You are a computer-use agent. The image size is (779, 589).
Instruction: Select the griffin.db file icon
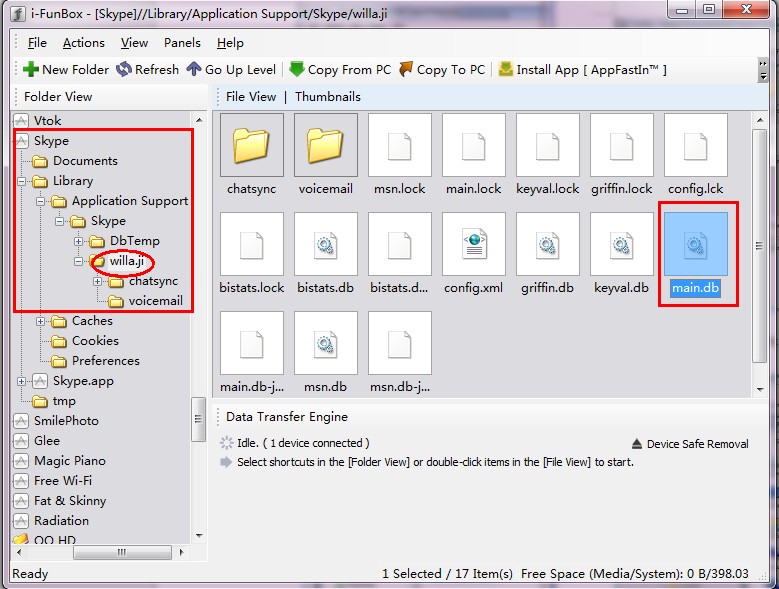[547, 244]
